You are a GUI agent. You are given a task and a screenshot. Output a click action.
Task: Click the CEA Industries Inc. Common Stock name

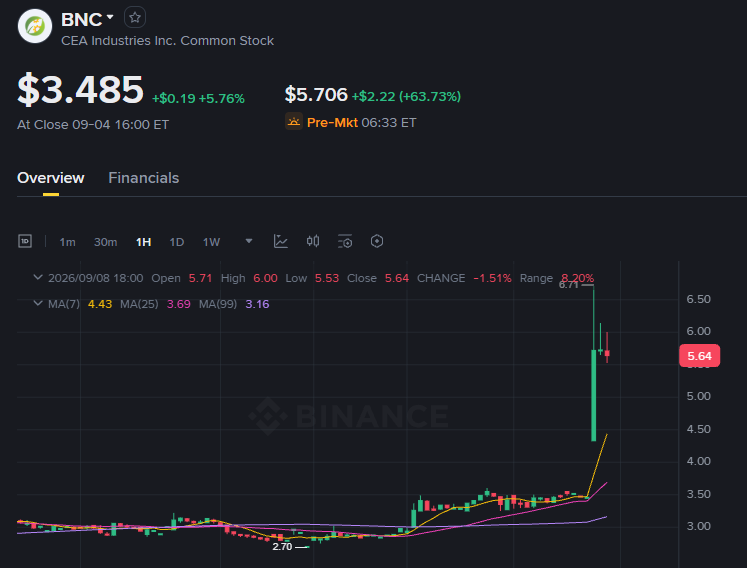167,41
